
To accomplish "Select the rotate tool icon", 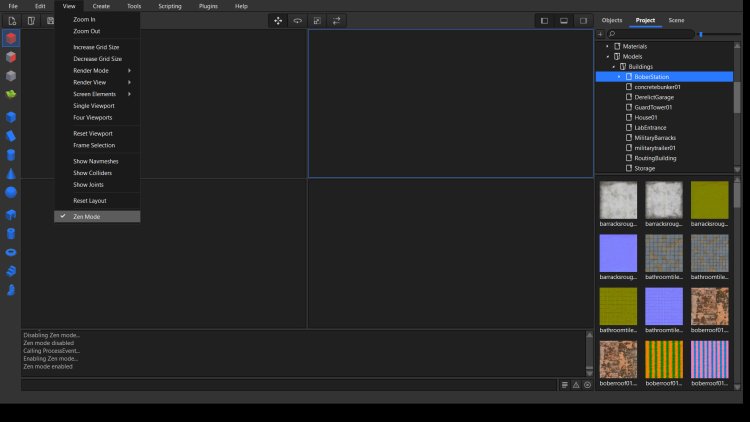I will pos(297,20).
